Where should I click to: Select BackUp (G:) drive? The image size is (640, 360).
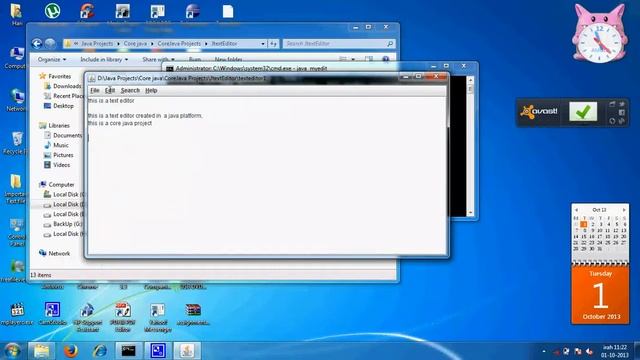[63, 224]
